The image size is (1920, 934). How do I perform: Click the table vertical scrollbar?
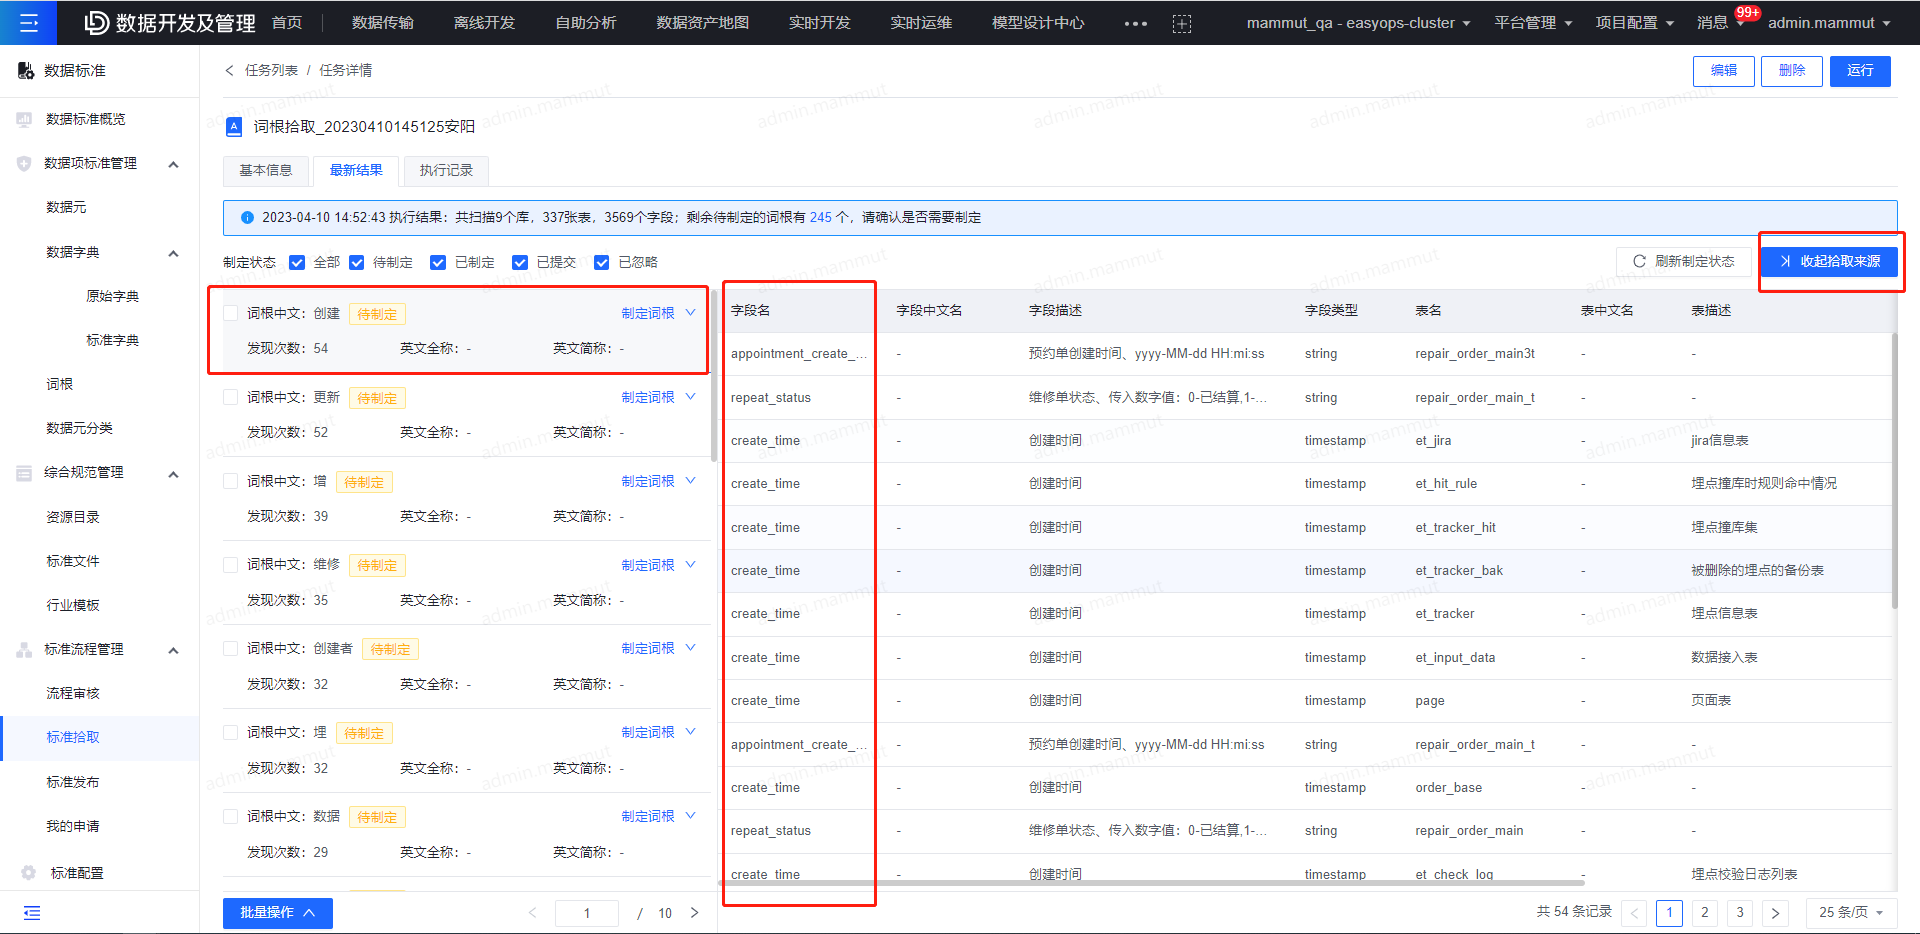[1894, 470]
